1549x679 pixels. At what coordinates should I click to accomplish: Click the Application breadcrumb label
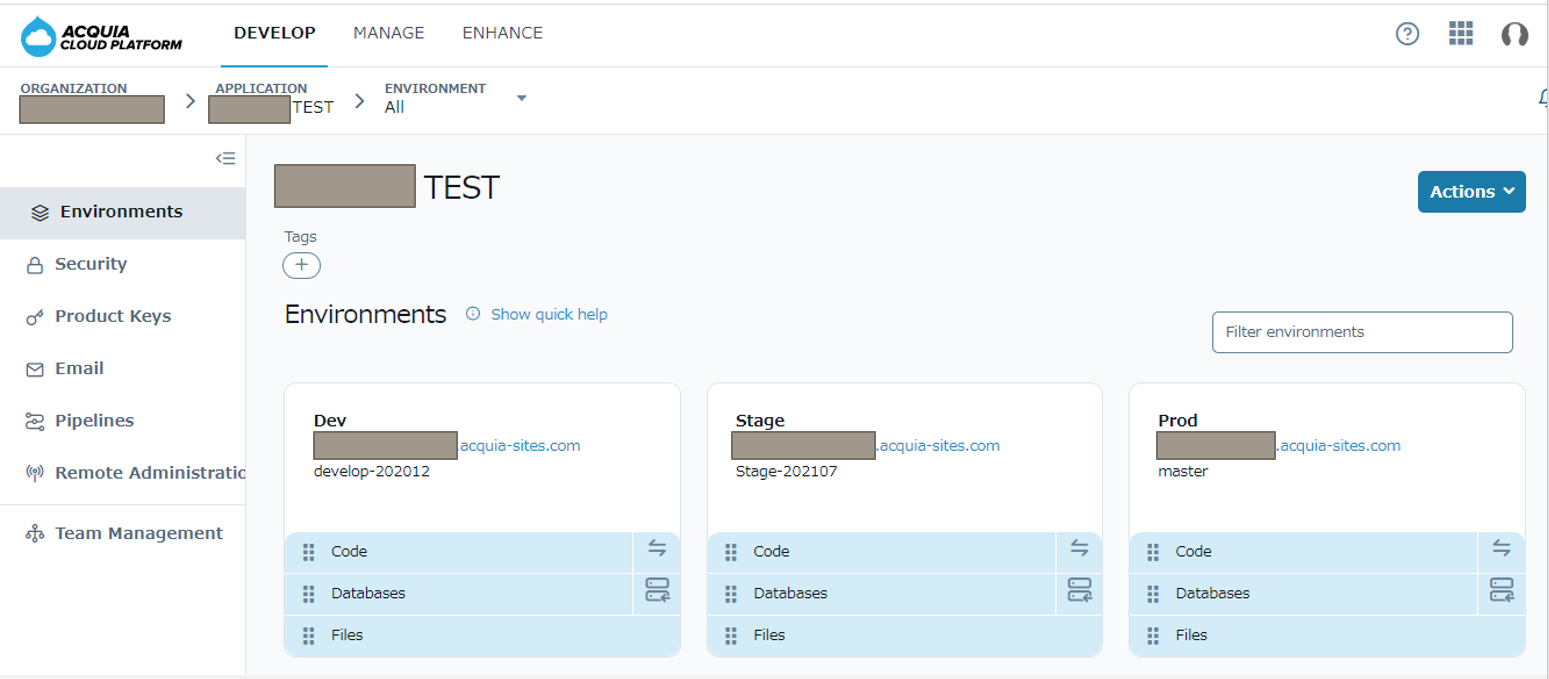[x=261, y=88]
